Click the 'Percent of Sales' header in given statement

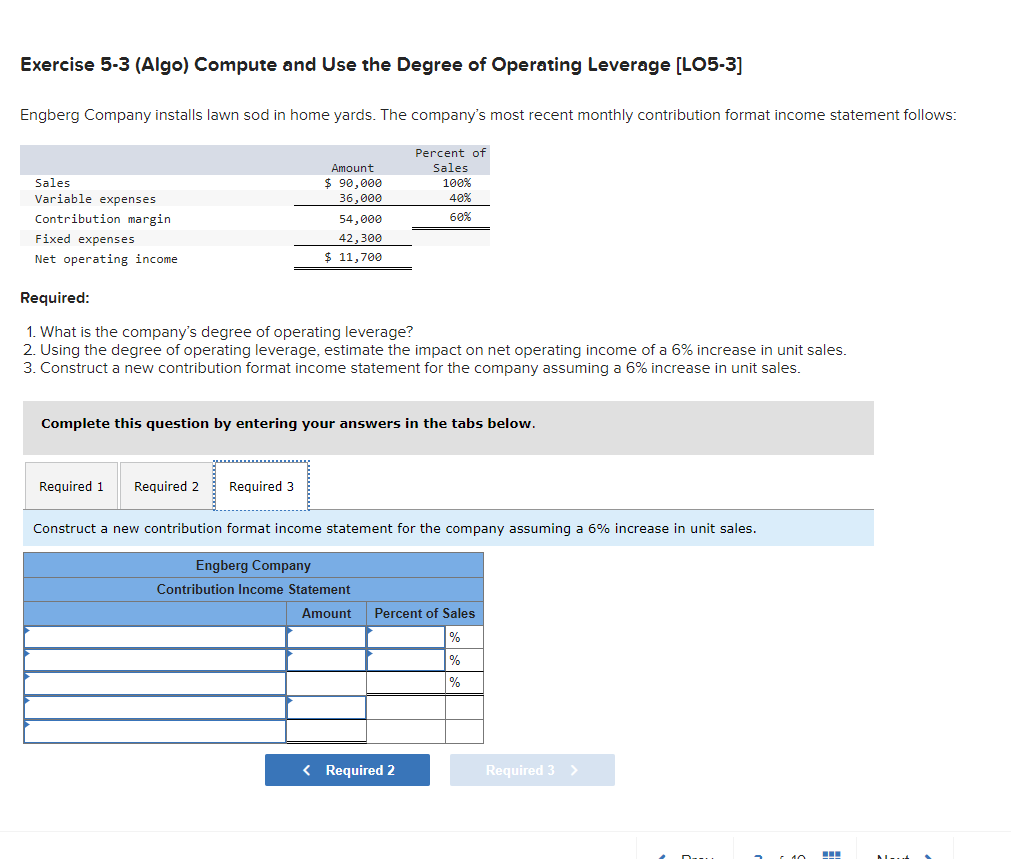(x=450, y=160)
